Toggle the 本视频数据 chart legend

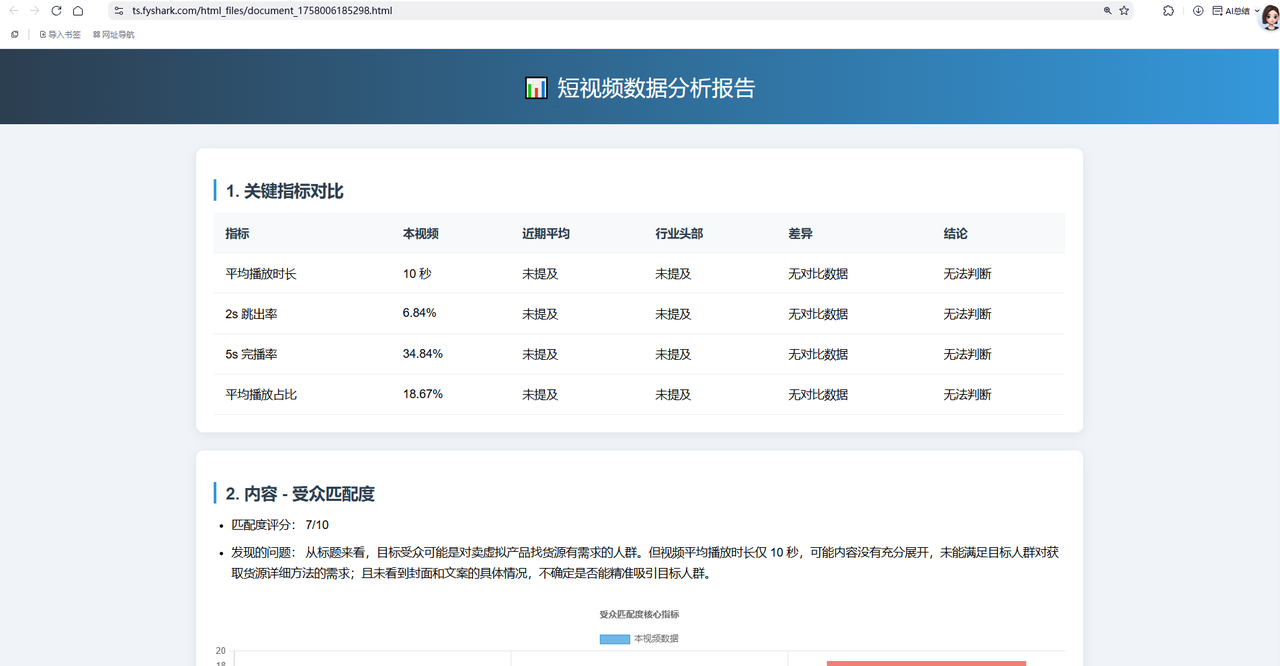tap(655, 638)
